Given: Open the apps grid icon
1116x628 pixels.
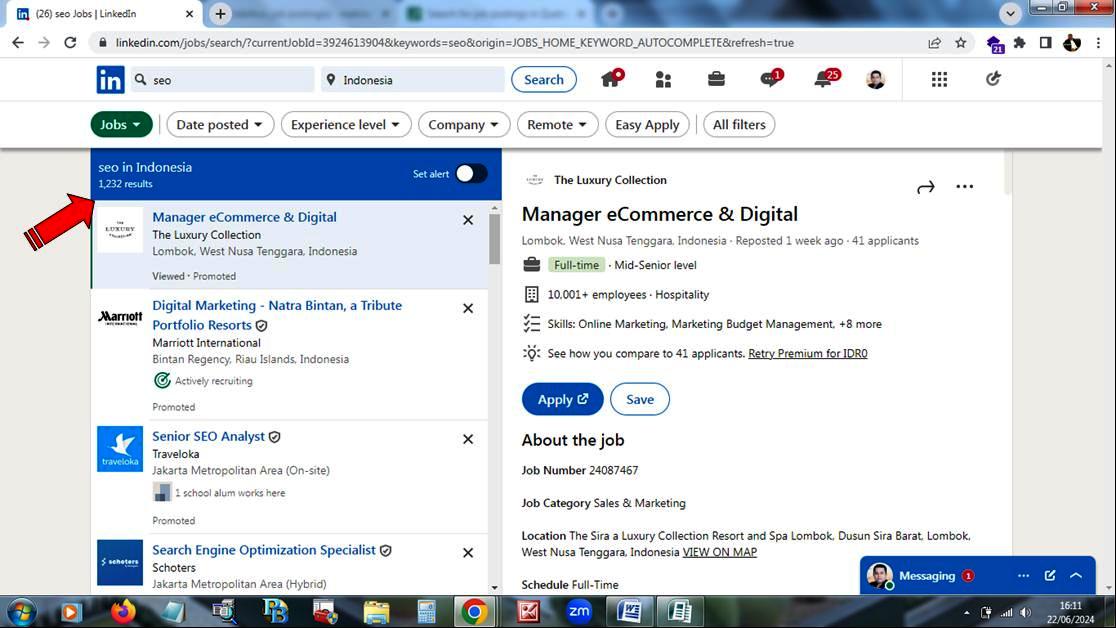Looking at the screenshot, I should (x=939, y=80).
